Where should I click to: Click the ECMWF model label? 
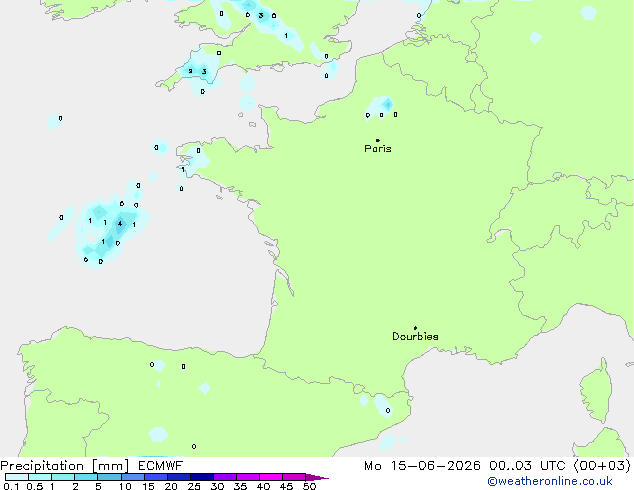pos(161,466)
